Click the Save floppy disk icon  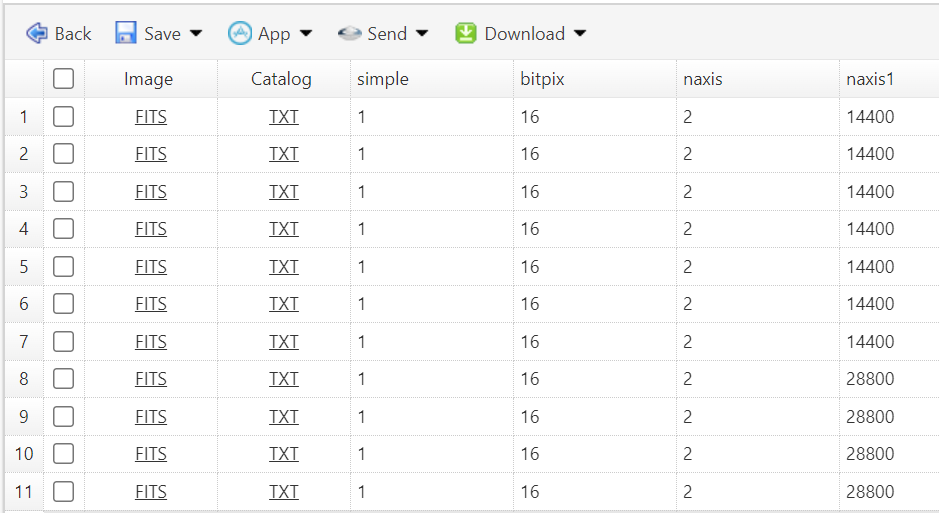point(126,33)
